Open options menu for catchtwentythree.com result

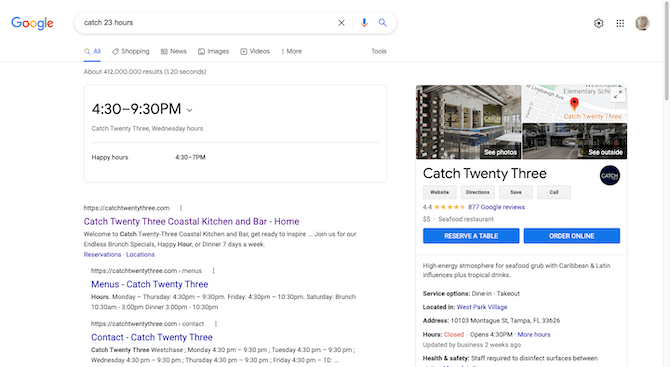point(181,208)
